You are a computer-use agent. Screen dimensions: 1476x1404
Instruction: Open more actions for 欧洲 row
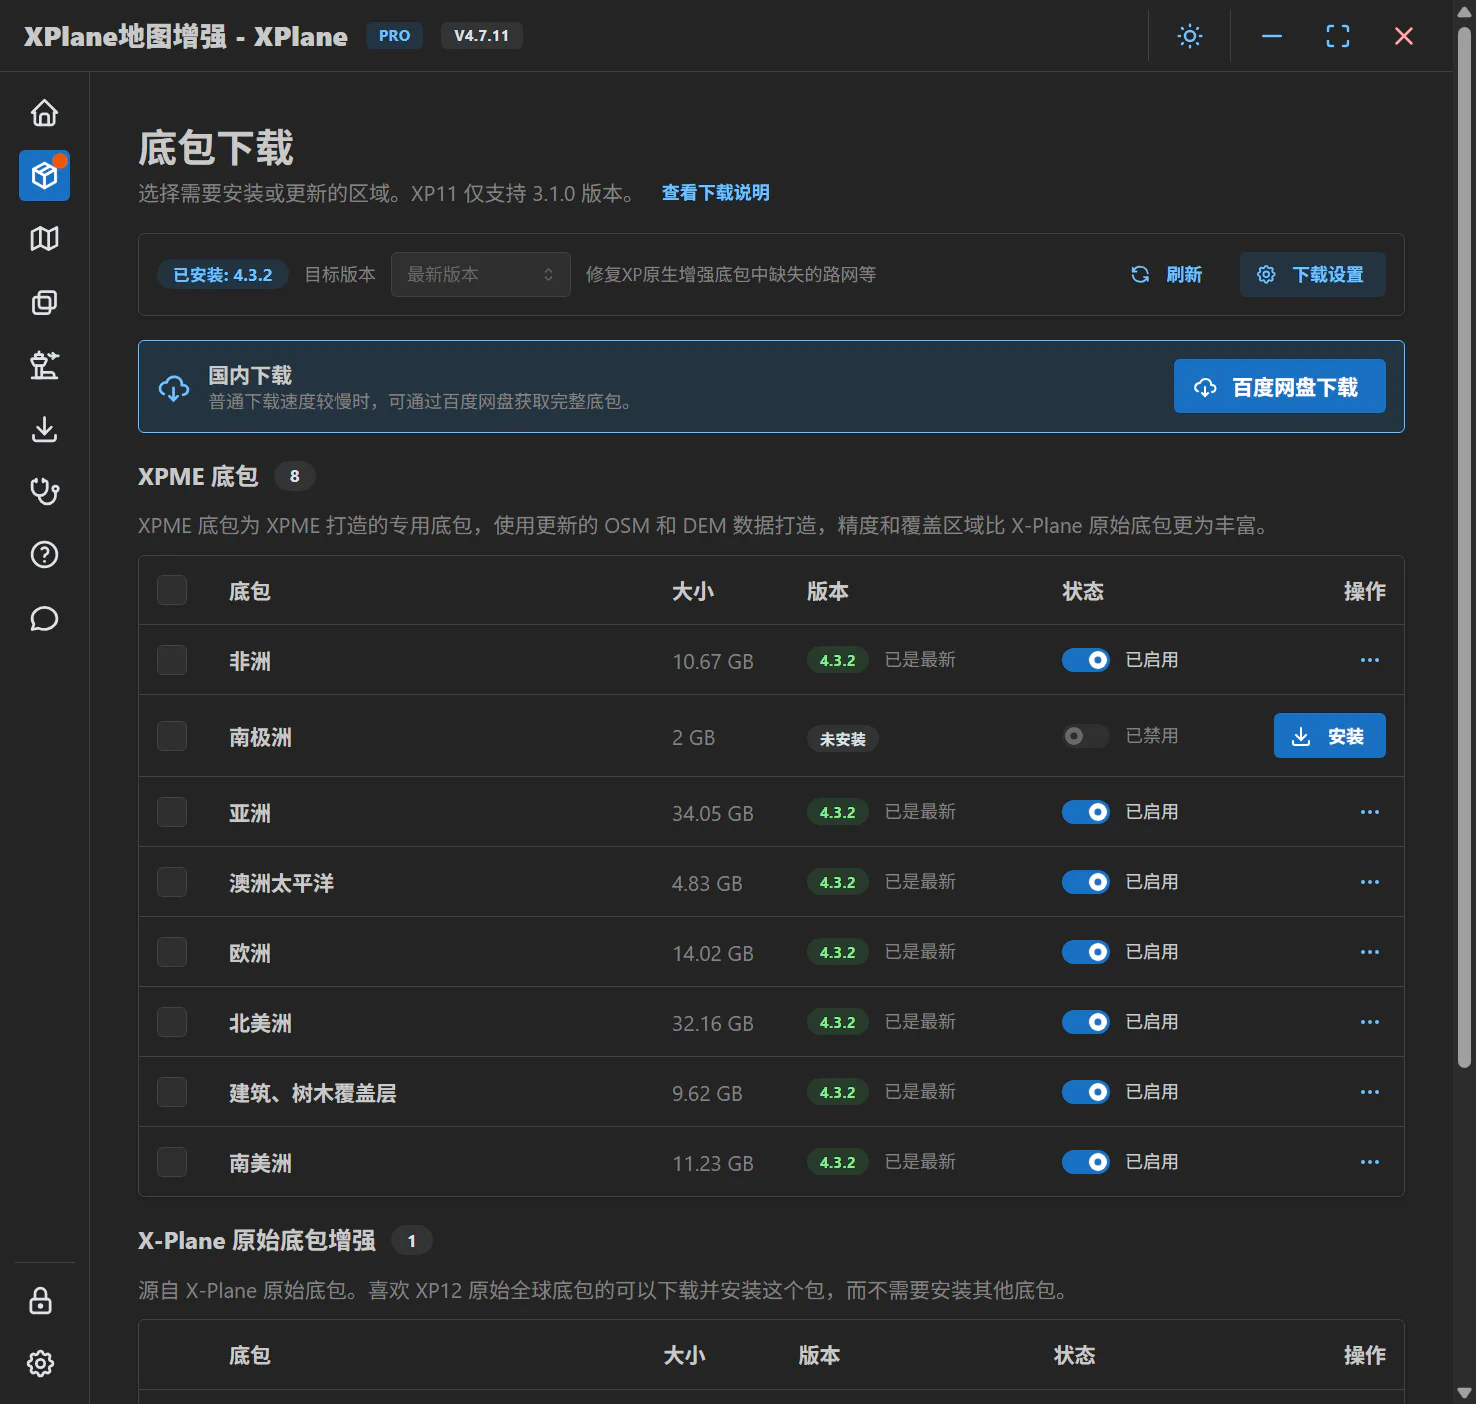click(1370, 952)
